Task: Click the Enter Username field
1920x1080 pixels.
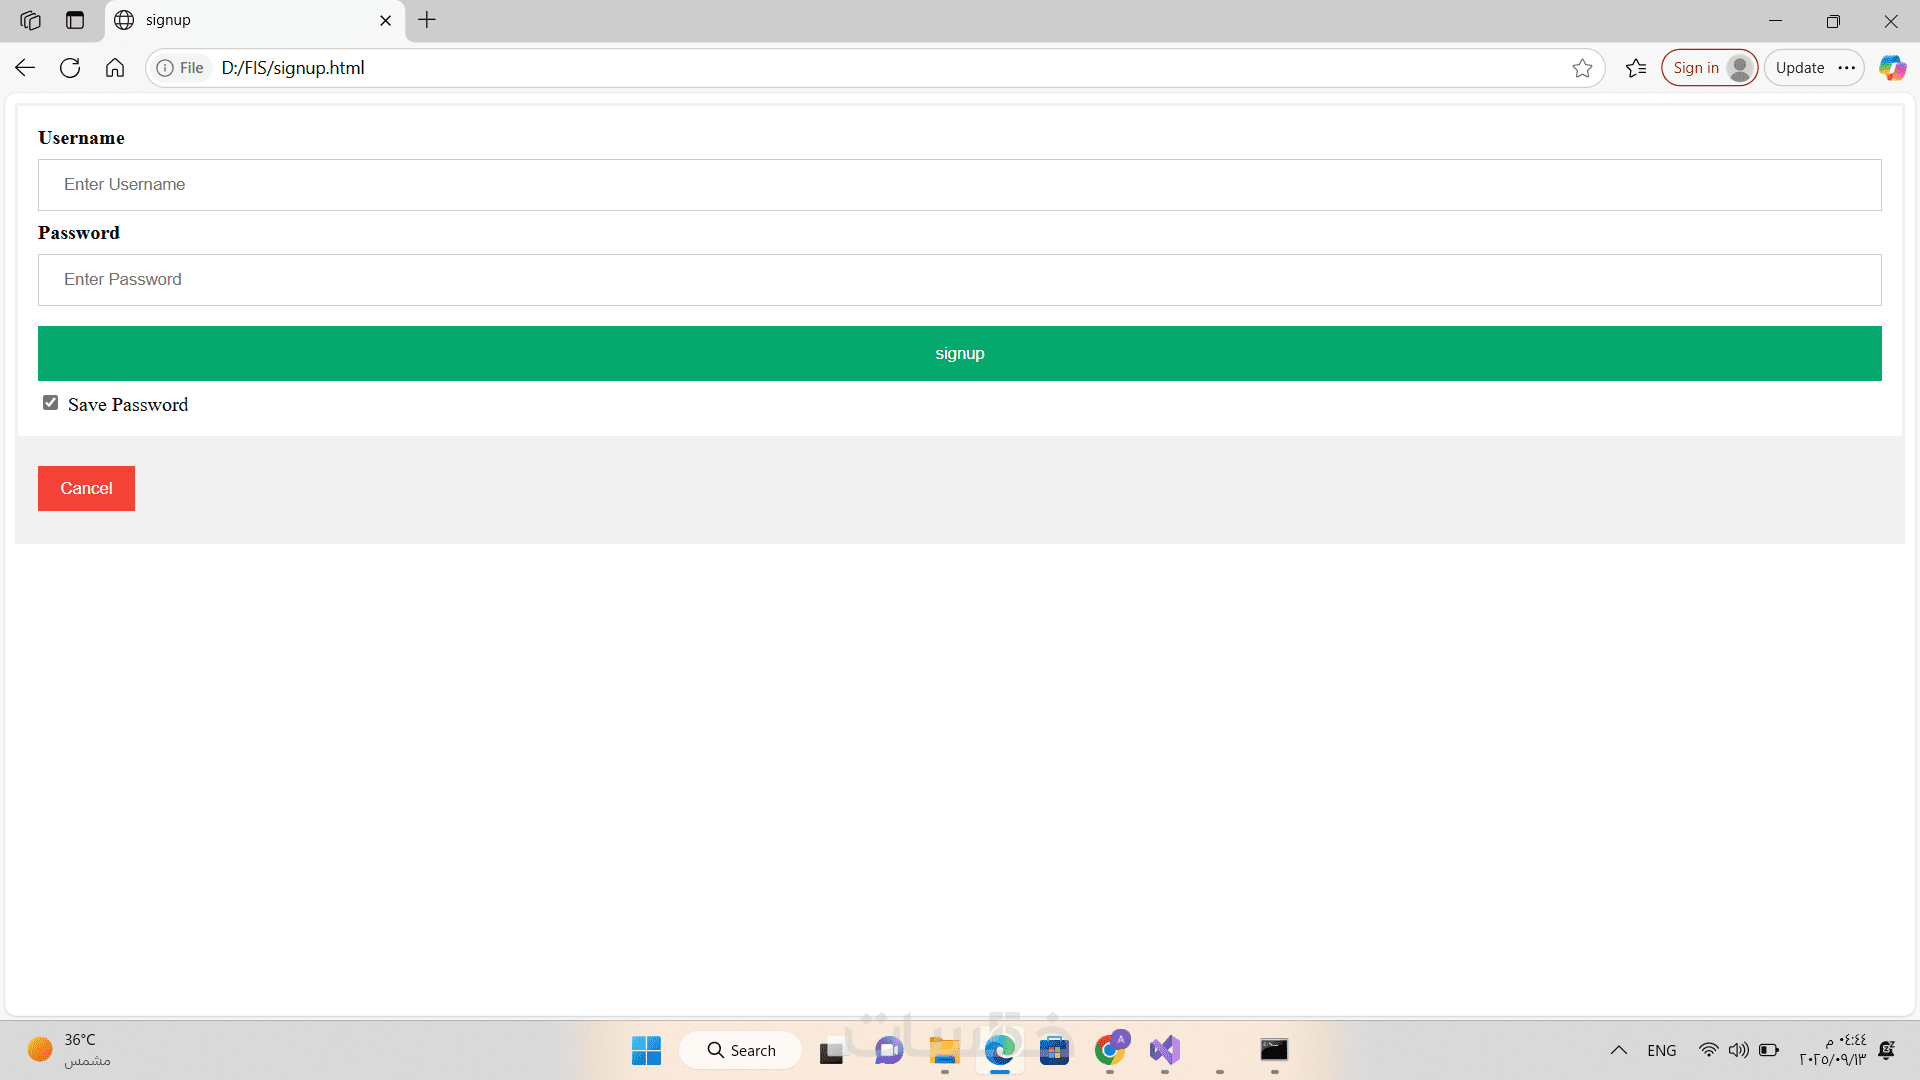Action: [959, 185]
